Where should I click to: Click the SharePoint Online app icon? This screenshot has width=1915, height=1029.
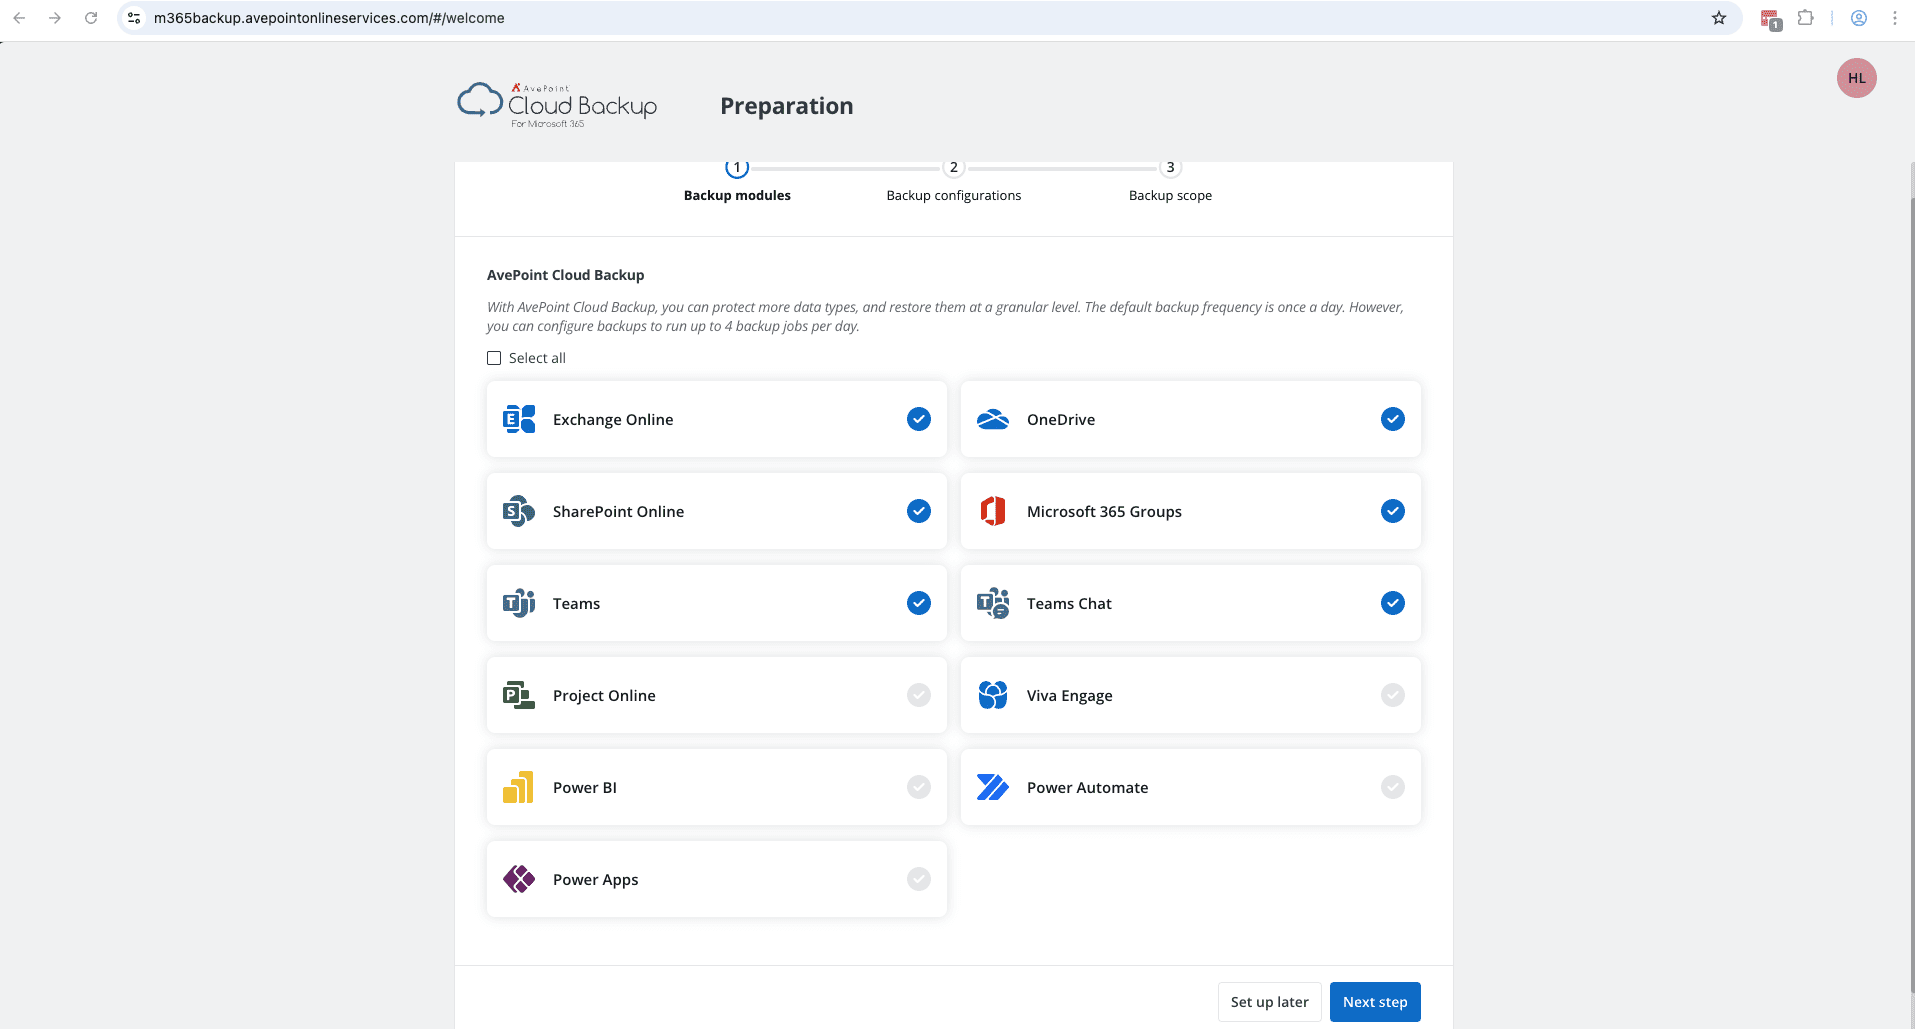point(519,511)
